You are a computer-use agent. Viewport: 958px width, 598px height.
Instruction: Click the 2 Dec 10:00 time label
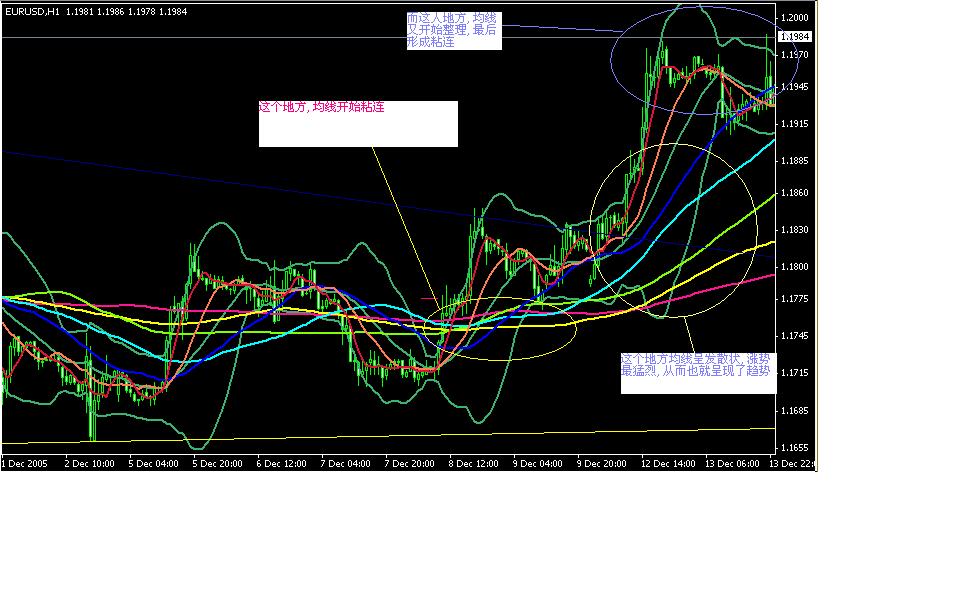[89, 464]
